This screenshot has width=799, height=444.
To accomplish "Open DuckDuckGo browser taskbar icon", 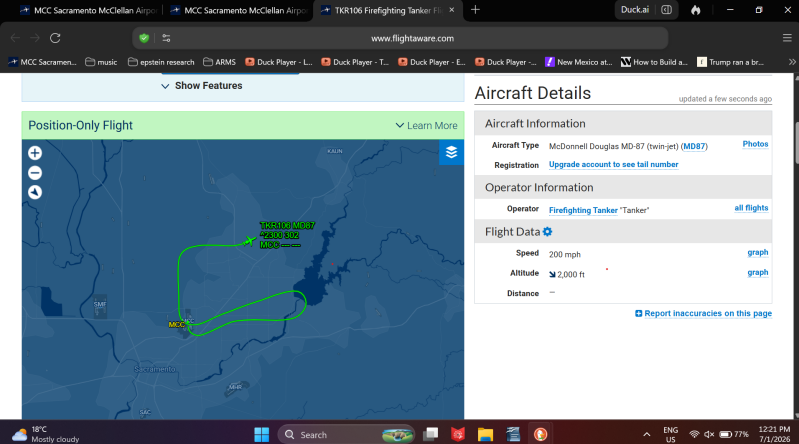I will pyautogui.click(x=540, y=434).
